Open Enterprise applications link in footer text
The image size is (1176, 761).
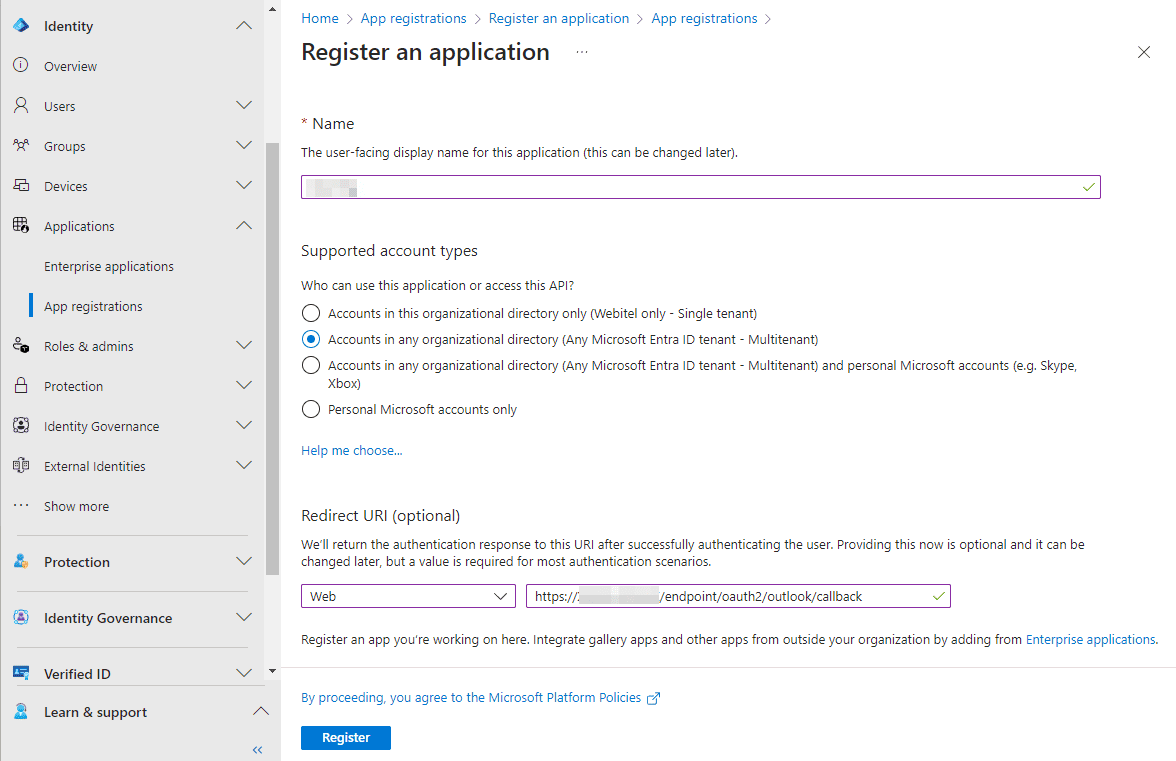tap(1090, 639)
